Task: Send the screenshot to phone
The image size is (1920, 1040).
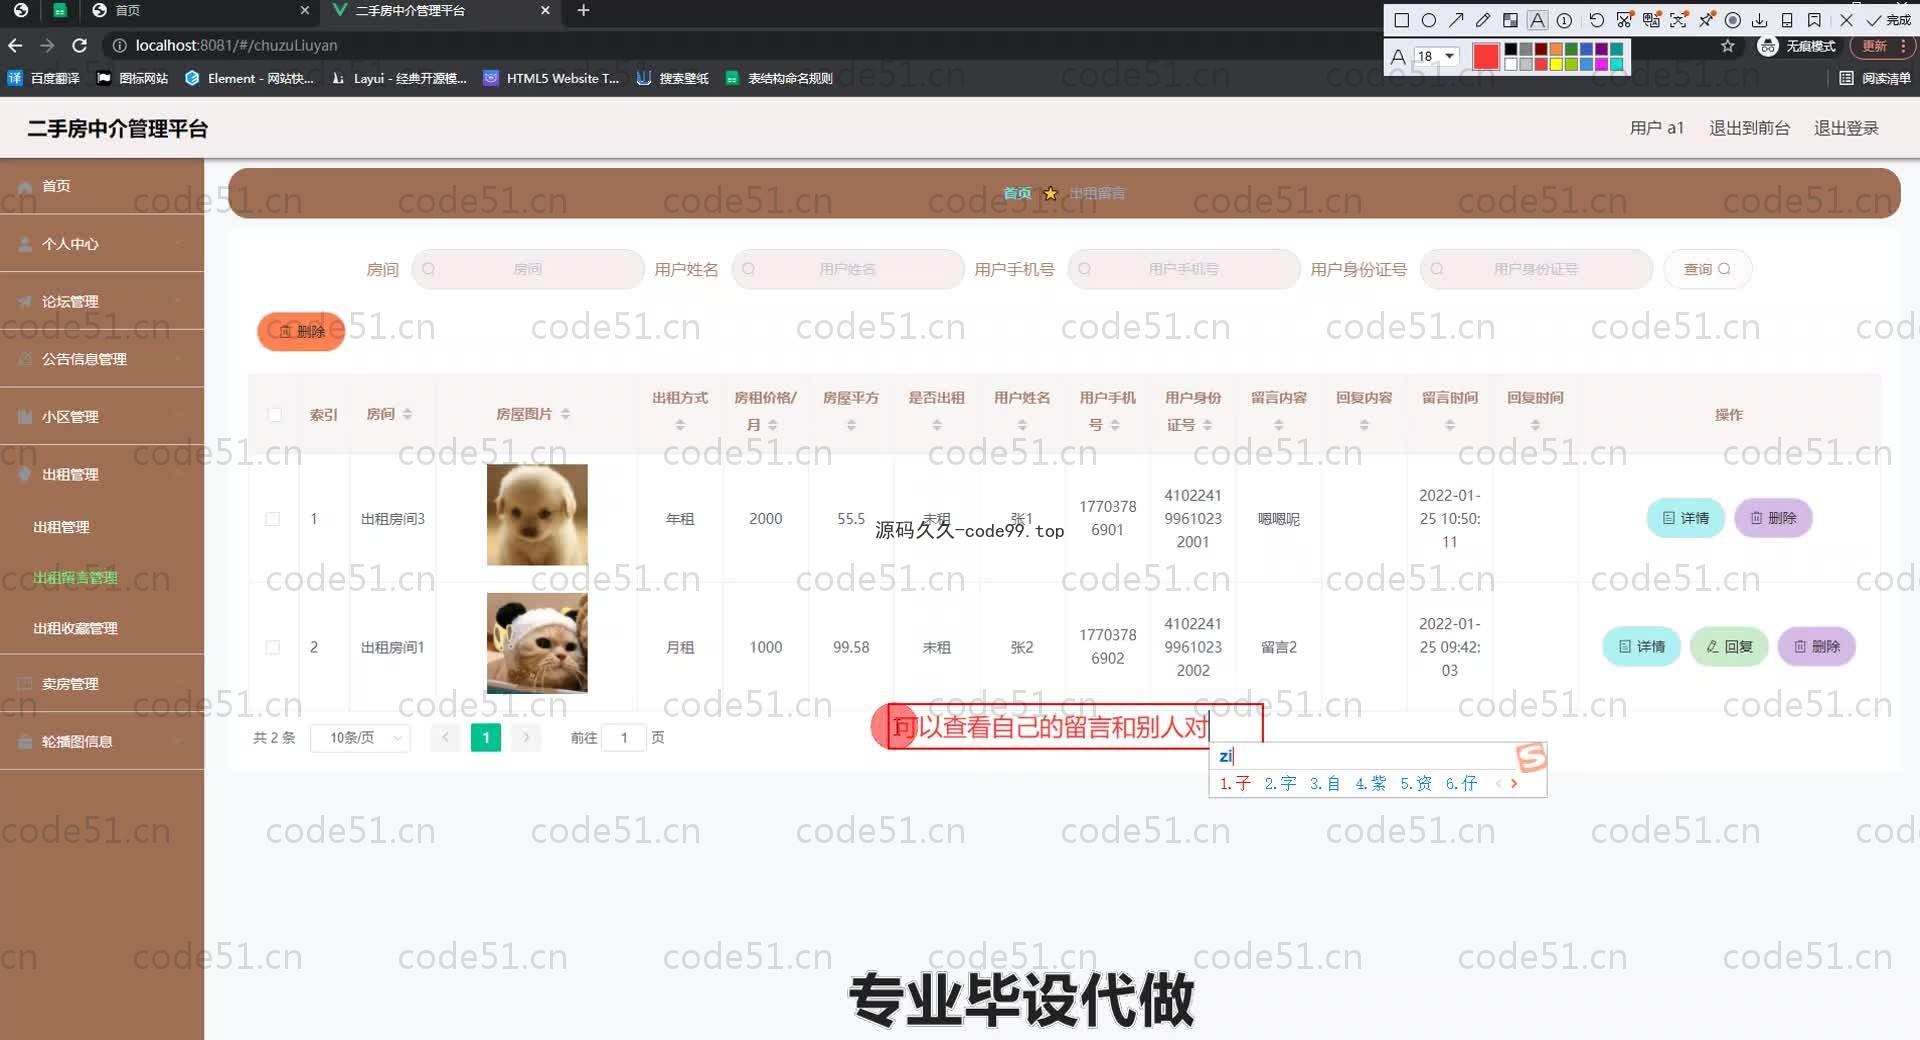Action: click(x=1787, y=20)
